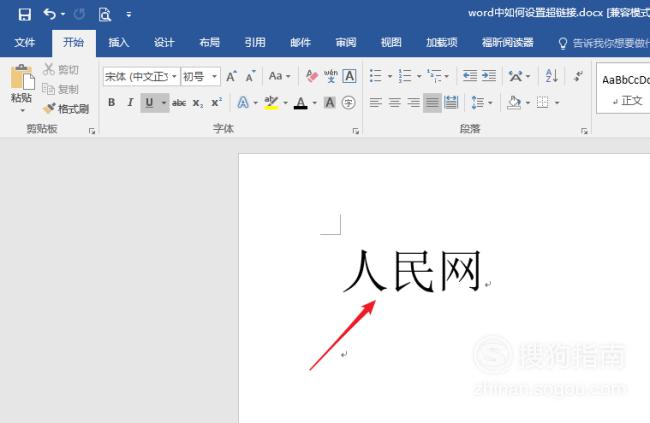Open the 视图 ribbon tab
This screenshot has height=423, width=650.
pyautogui.click(x=391, y=42)
